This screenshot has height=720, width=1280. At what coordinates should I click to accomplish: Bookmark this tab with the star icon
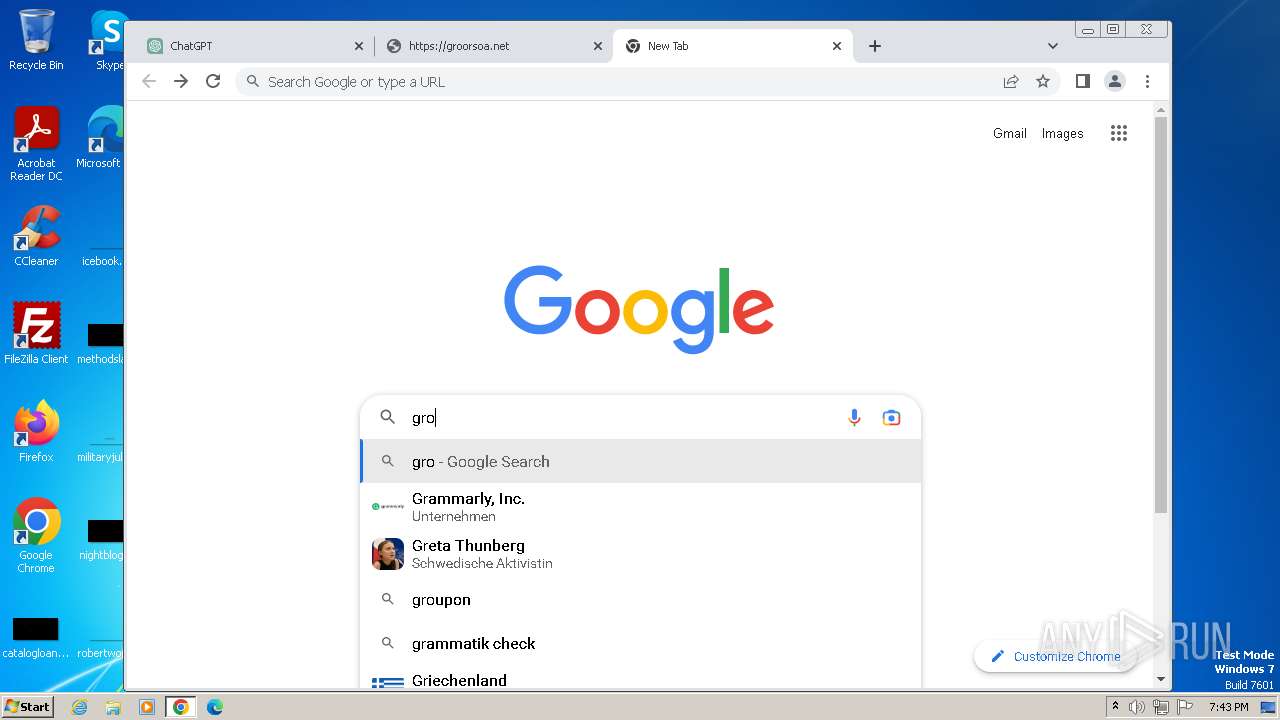[x=1043, y=81]
